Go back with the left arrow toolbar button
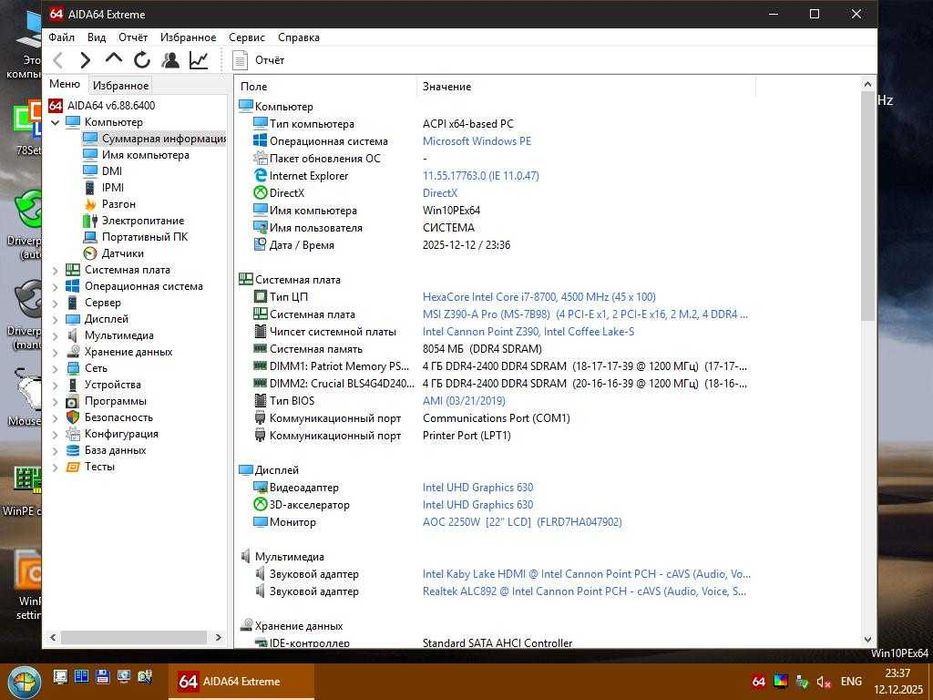Image resolution: width=933 pixels, height=700 pixels. [x=58, y=60]
